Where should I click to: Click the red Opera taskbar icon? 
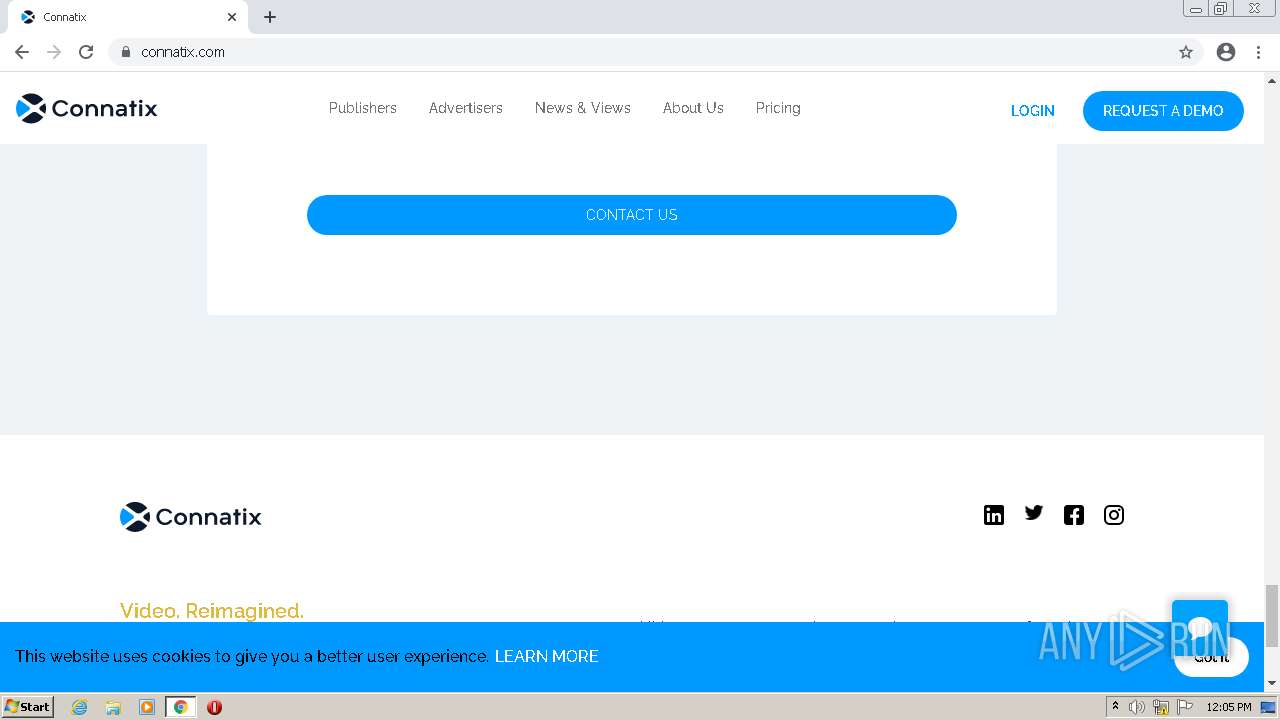tap(214, 707)
